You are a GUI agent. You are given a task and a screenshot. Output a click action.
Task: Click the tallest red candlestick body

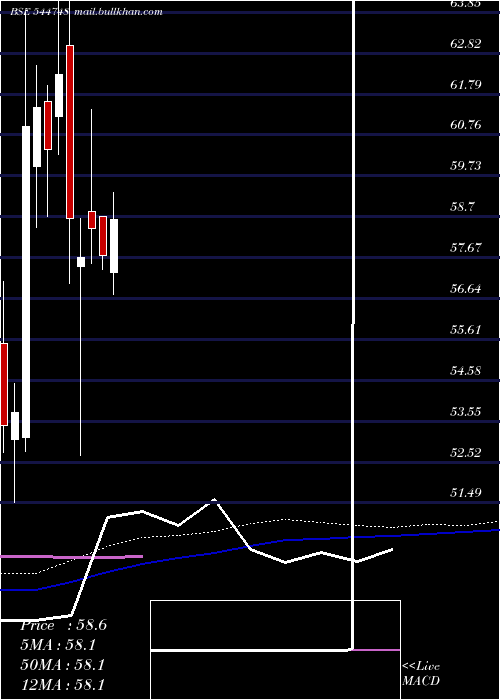coord(70,132)
